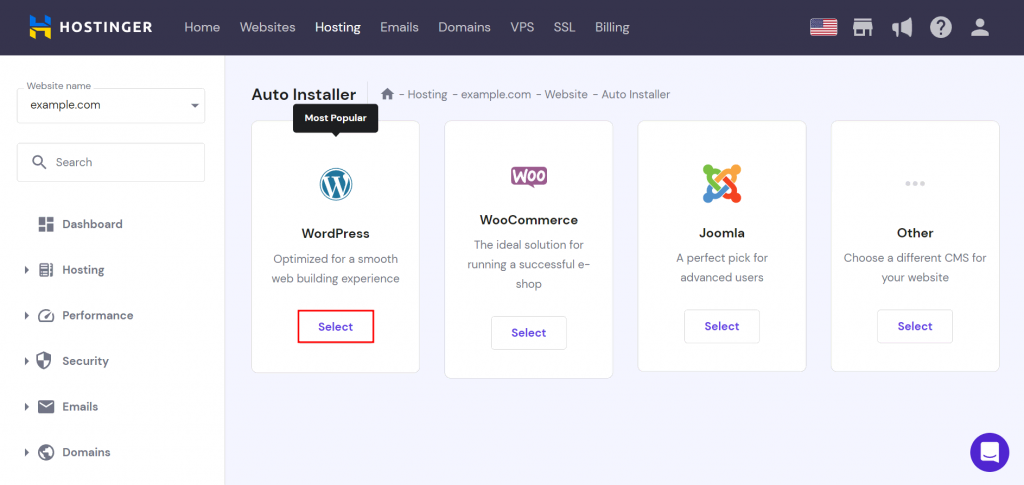Open the chat support bubble
This screenshot has height=485, width=1024.
(x=989, y=452)
